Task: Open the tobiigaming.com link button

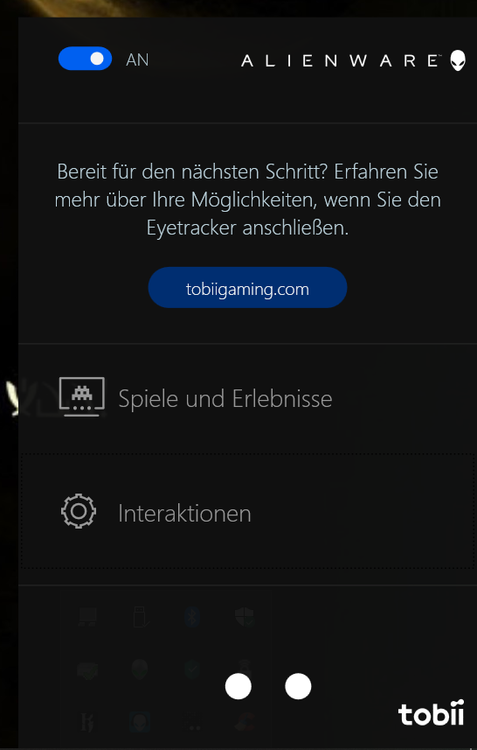Action: 247,287
